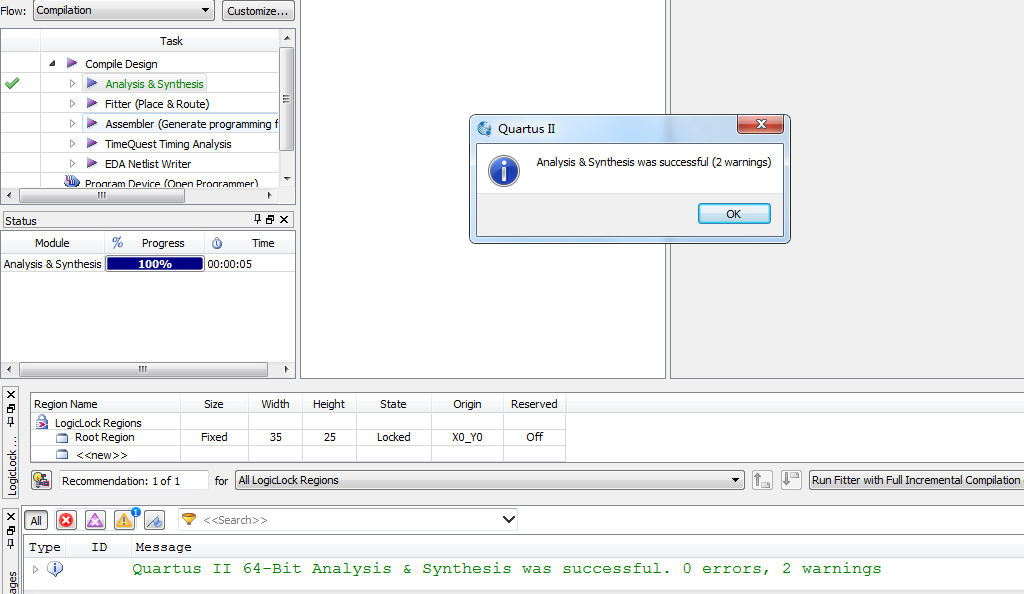Screen dimensions: 1024x594
Task: Click the Tasks pane horizontal scrollbar
Action: click(x=102, y=195)
